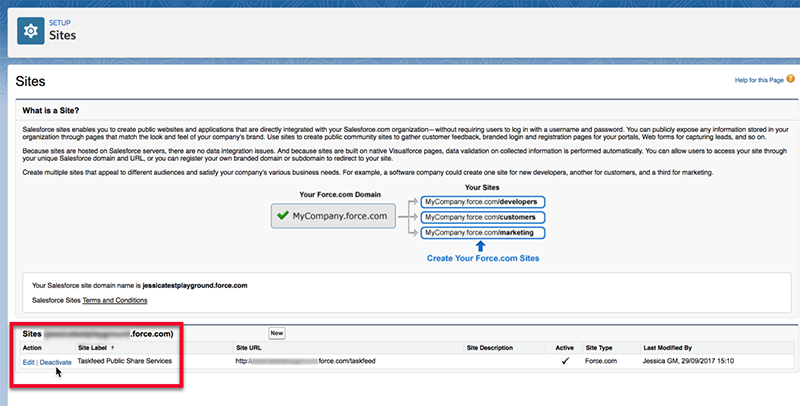Click Jessica GM last modified cell
800x410 pixels.
[x=688, y=361]
